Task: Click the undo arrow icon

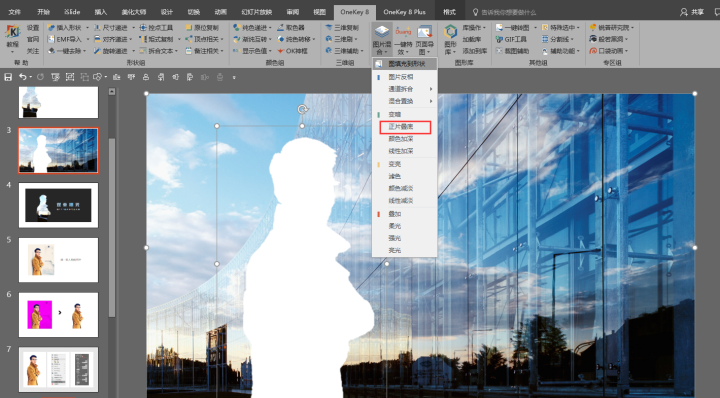Action: (x=22, y=77)
